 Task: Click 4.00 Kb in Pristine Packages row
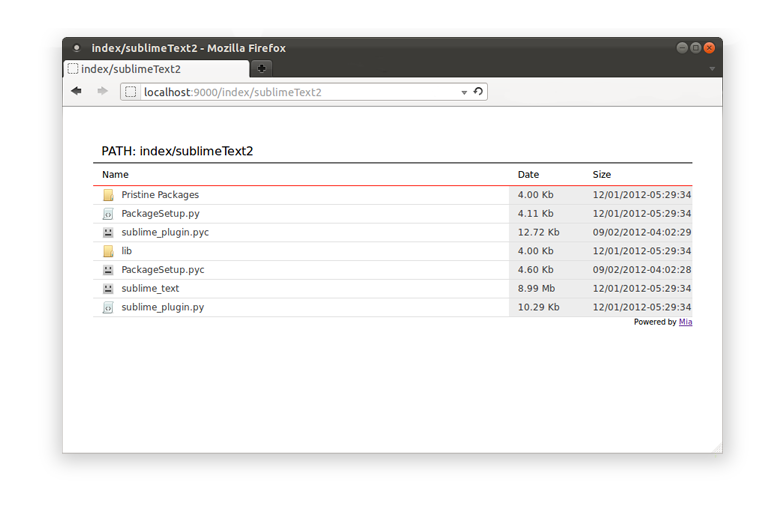[x=536, y=195]
